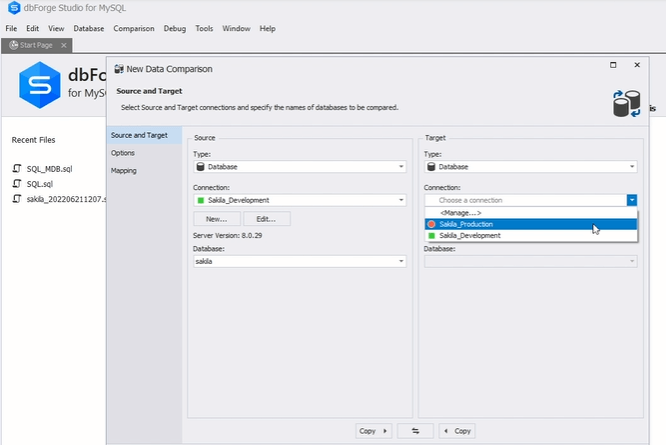The height and width of the screenshot is (445, 666).
Task: Open recent file sakila_20220621207
Action: [66, 199]
